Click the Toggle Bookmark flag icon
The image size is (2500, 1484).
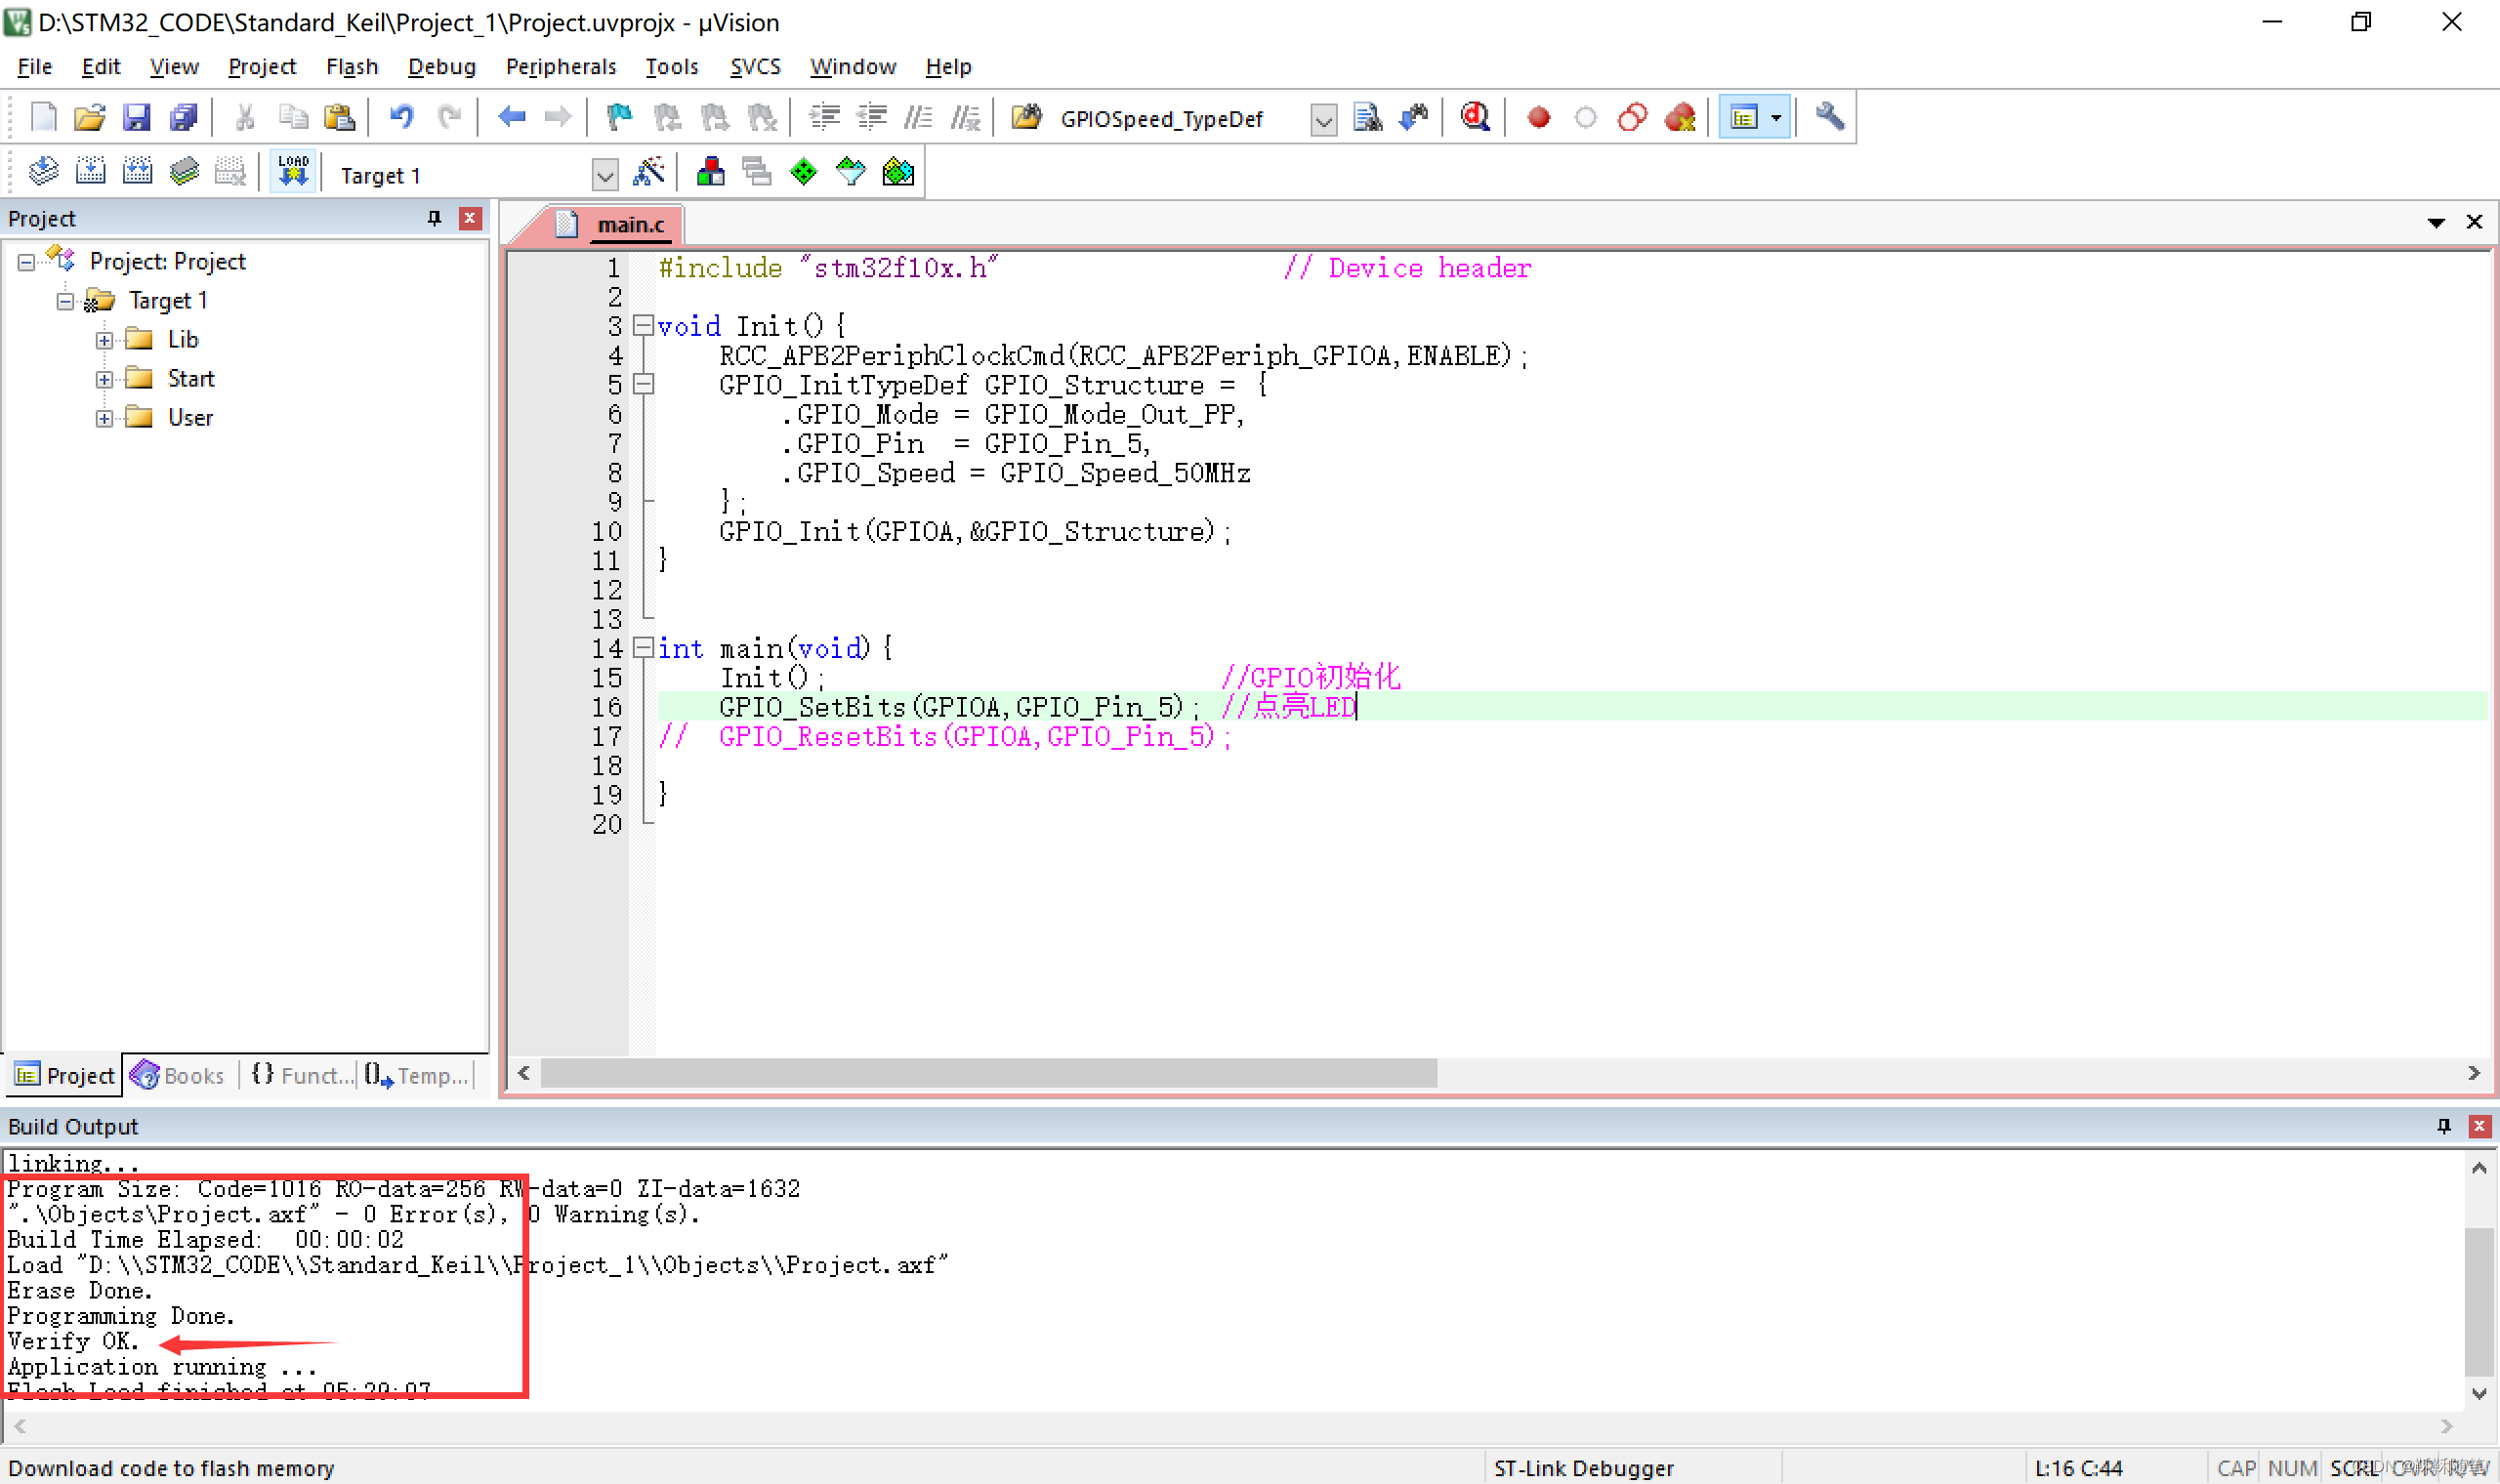click(x=620, y=118)
